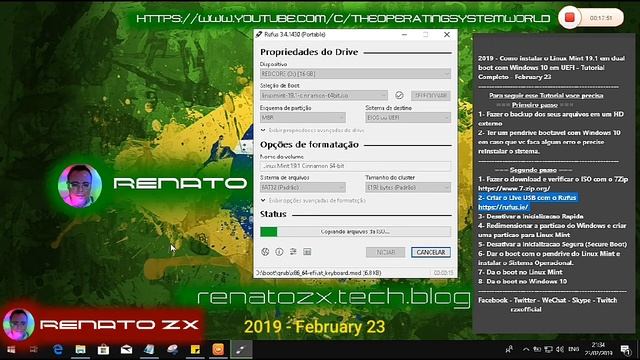The image size is (640, 360).
Task: Open Task View on the taskbar
Action: (33, 349)
